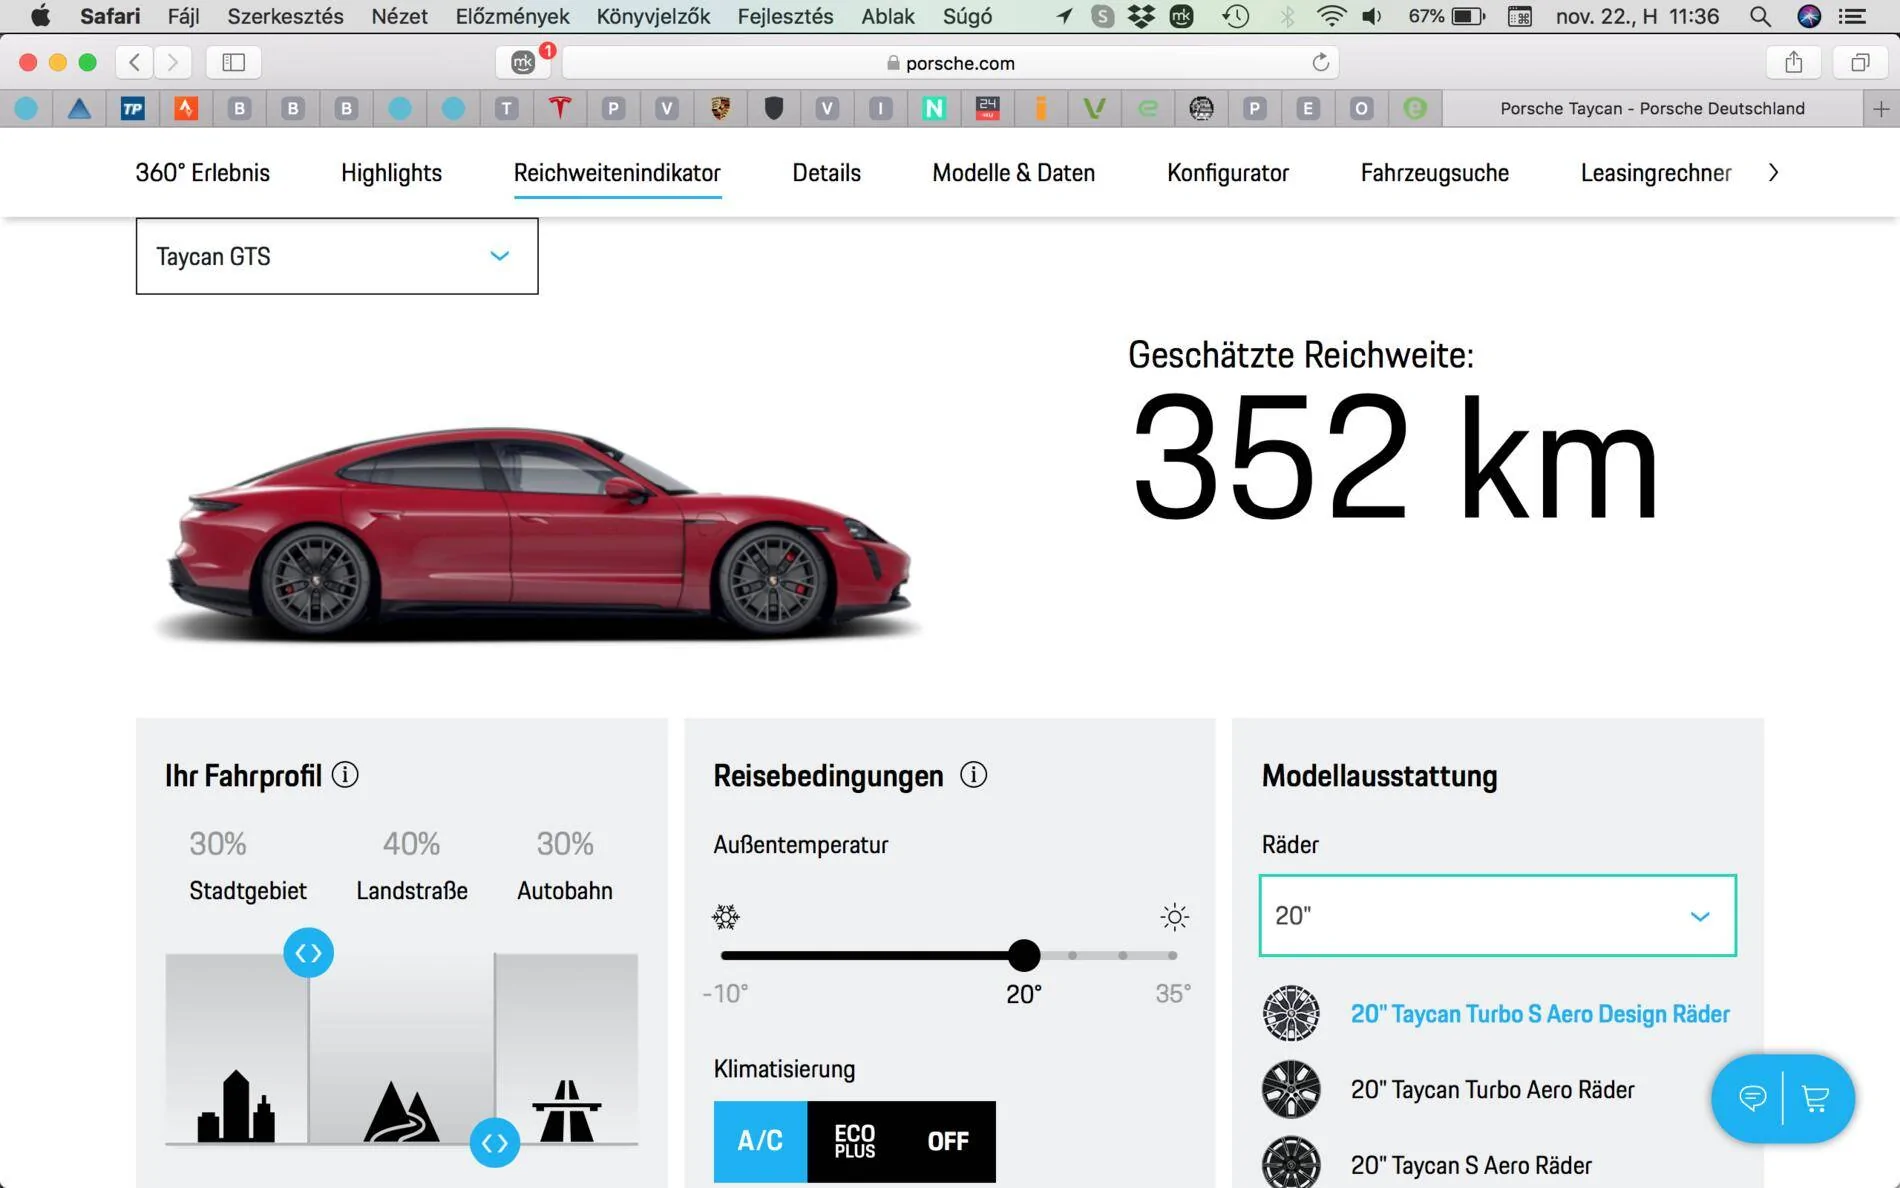This screenshot has width=1900, height=1188.
Task: Open the TP pinned tab
Action: point(132,108)
